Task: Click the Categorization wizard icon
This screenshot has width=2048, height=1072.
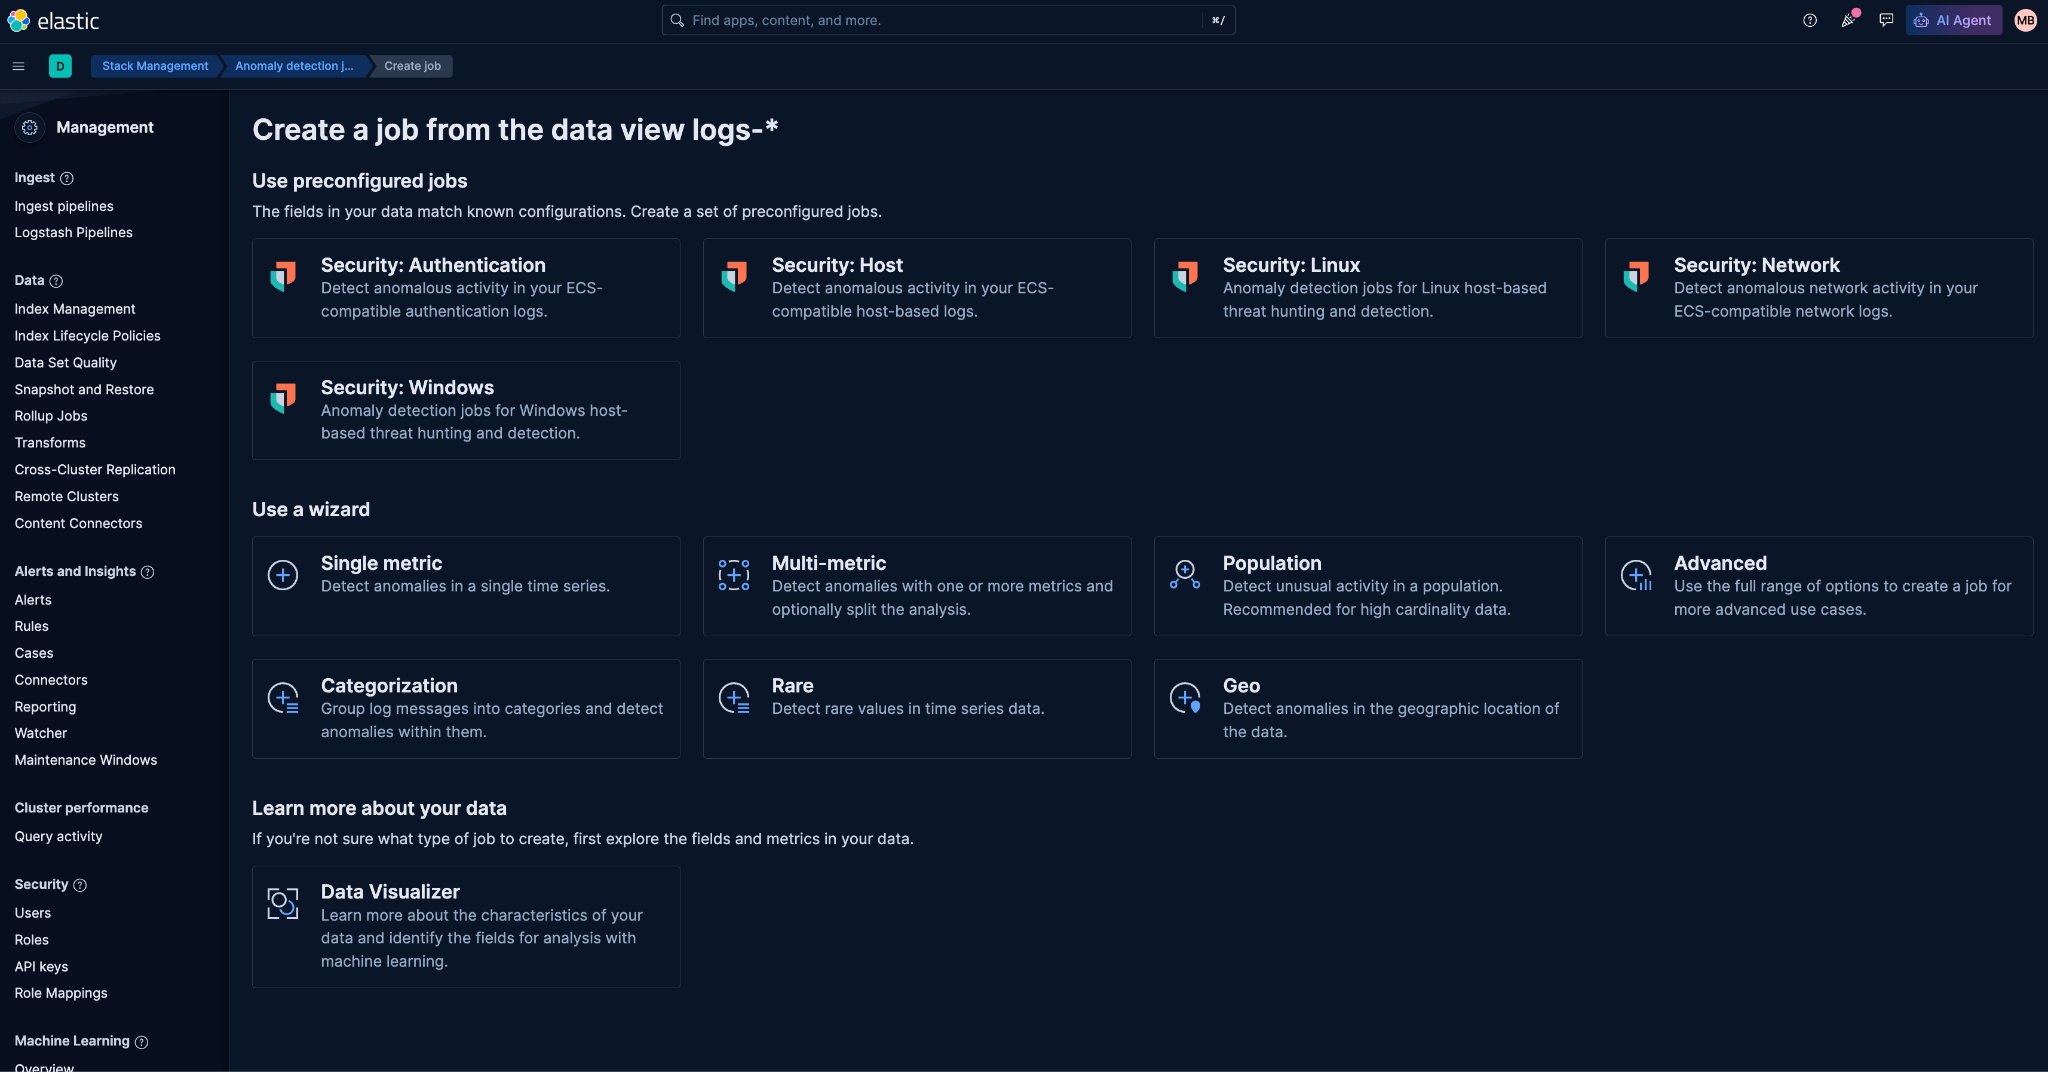Action: click(283, 698)
